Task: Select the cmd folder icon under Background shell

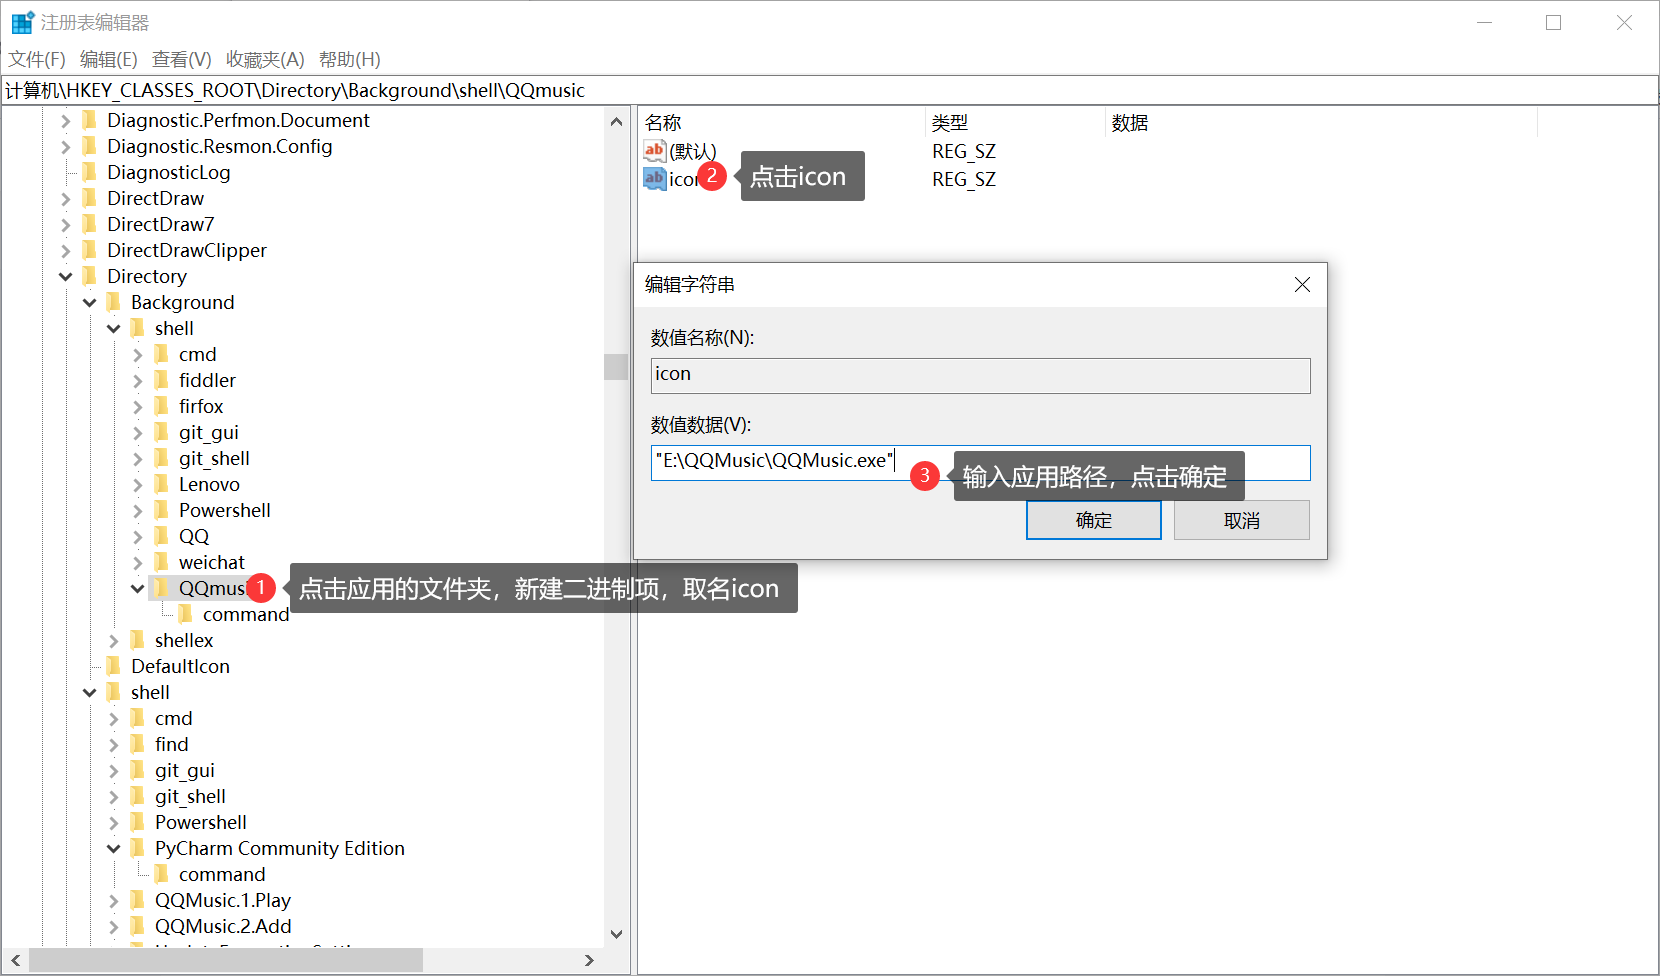Action: click(161, 354)
